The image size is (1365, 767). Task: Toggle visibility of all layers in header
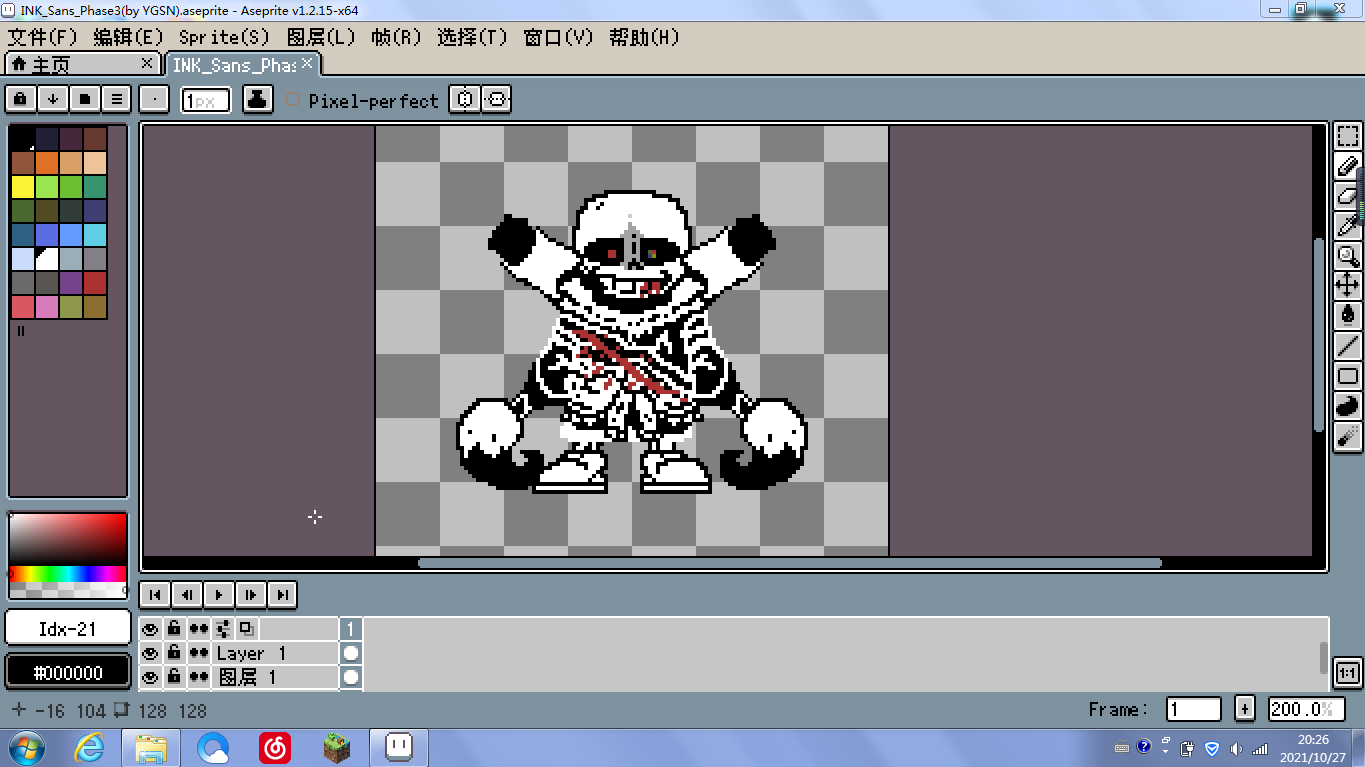click(x=150, y=629)
